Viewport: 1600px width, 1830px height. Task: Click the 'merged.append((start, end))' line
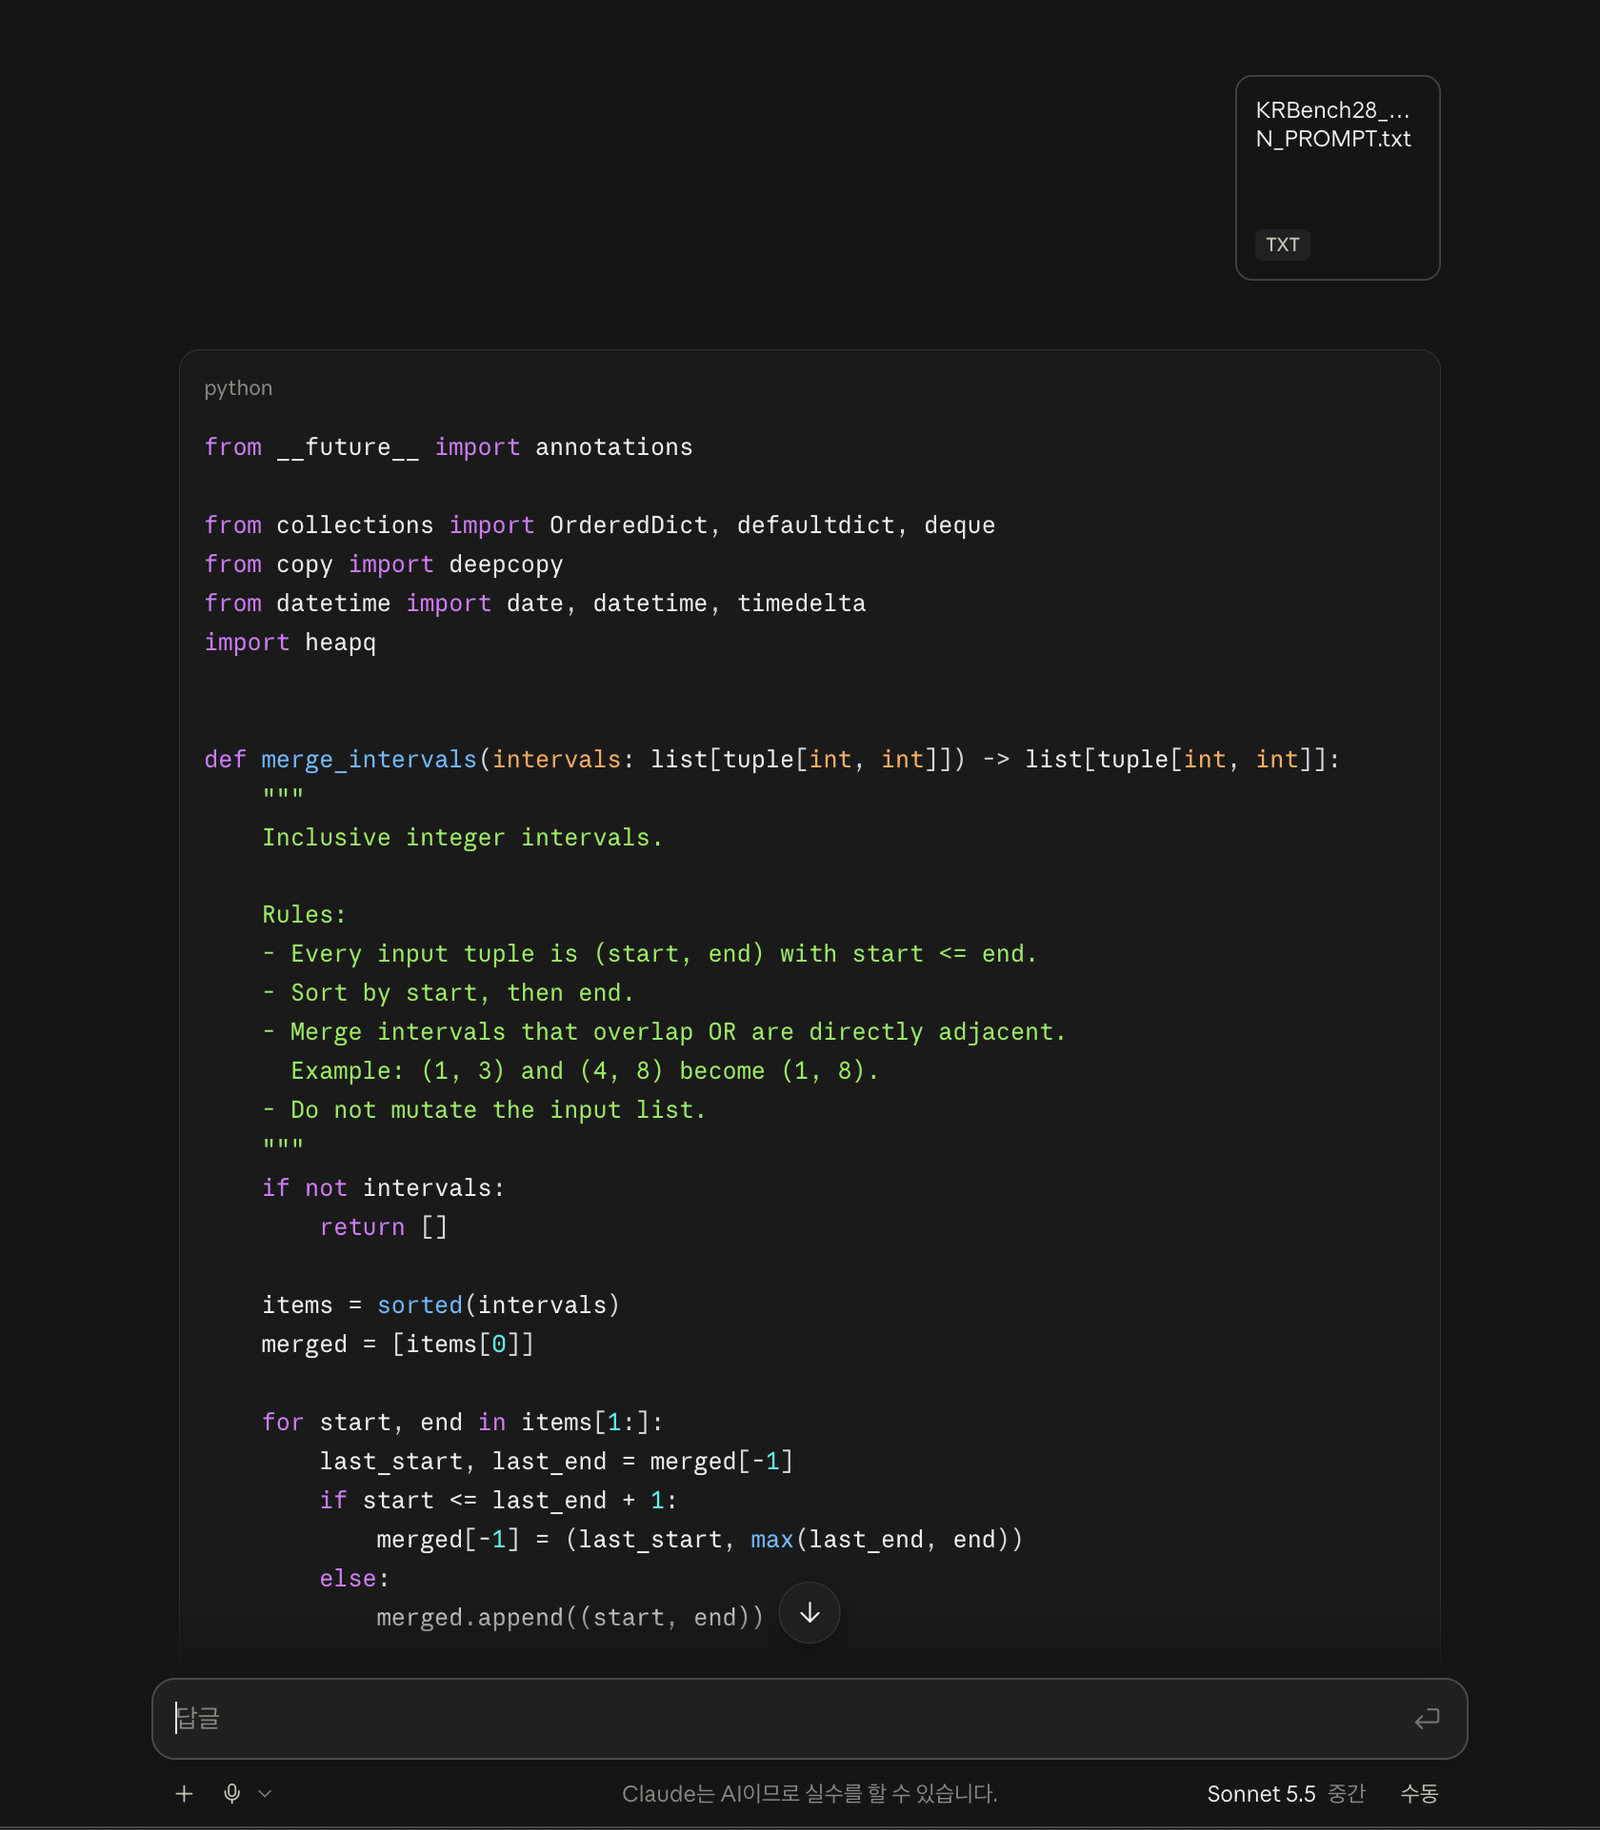click(570, 1617)
